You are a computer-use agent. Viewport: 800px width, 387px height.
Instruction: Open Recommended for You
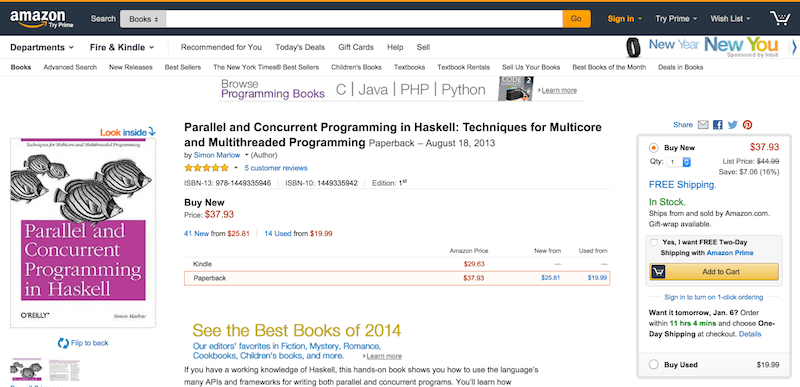point(221,47)
